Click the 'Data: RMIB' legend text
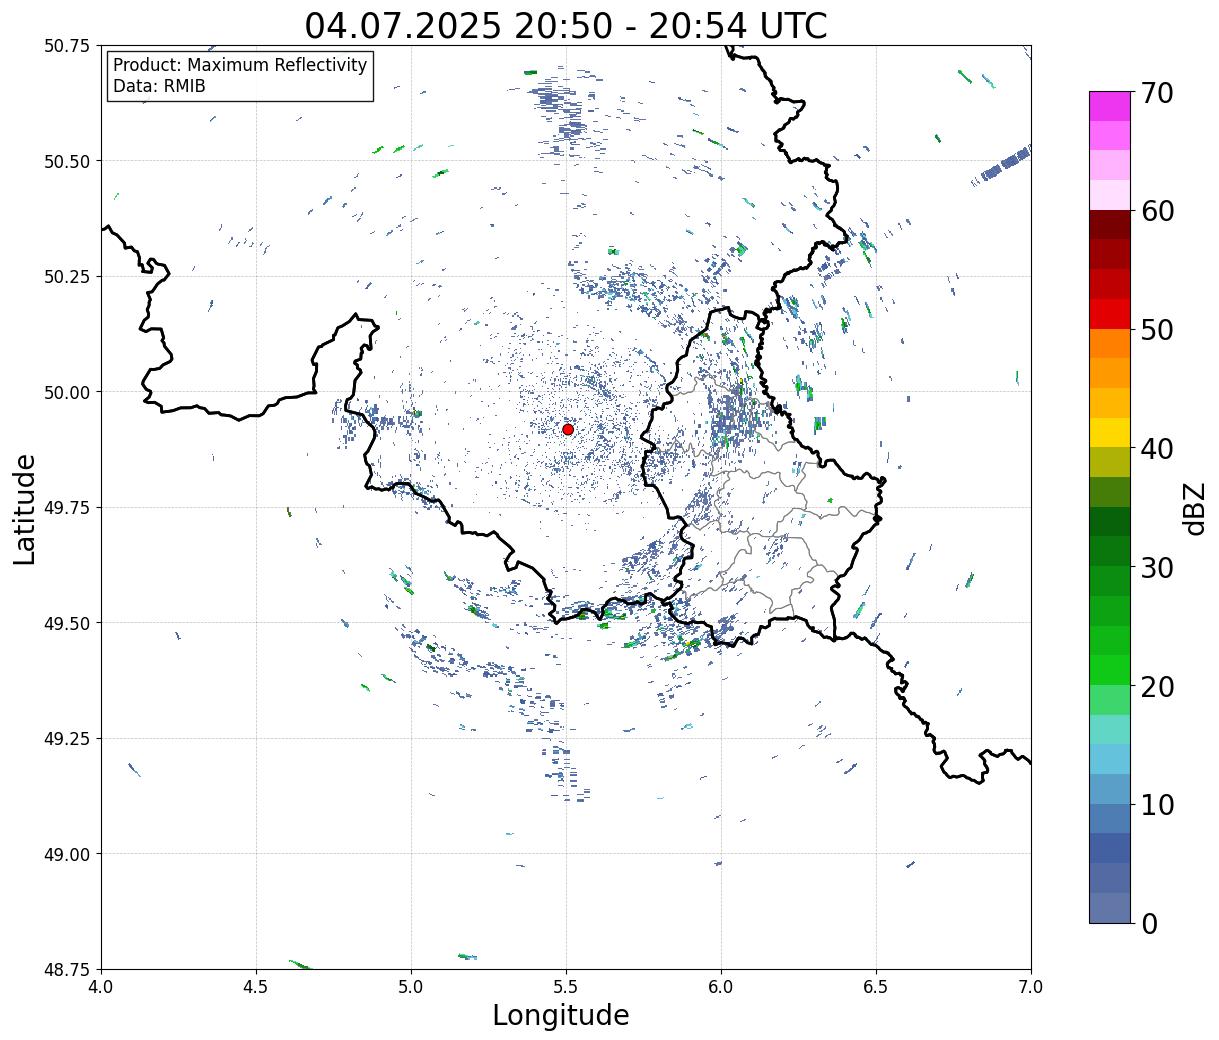The image size is (1219, 1040). tap(159, 87)
